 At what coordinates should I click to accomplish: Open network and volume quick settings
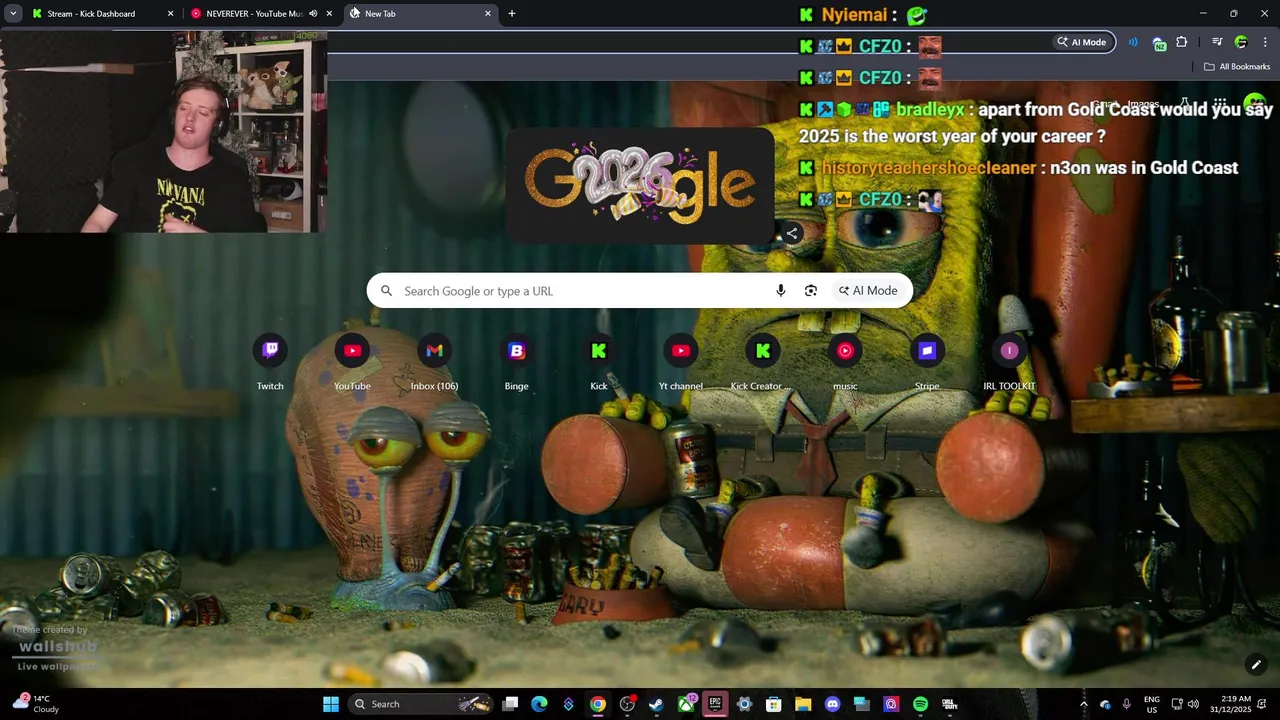1185,704
